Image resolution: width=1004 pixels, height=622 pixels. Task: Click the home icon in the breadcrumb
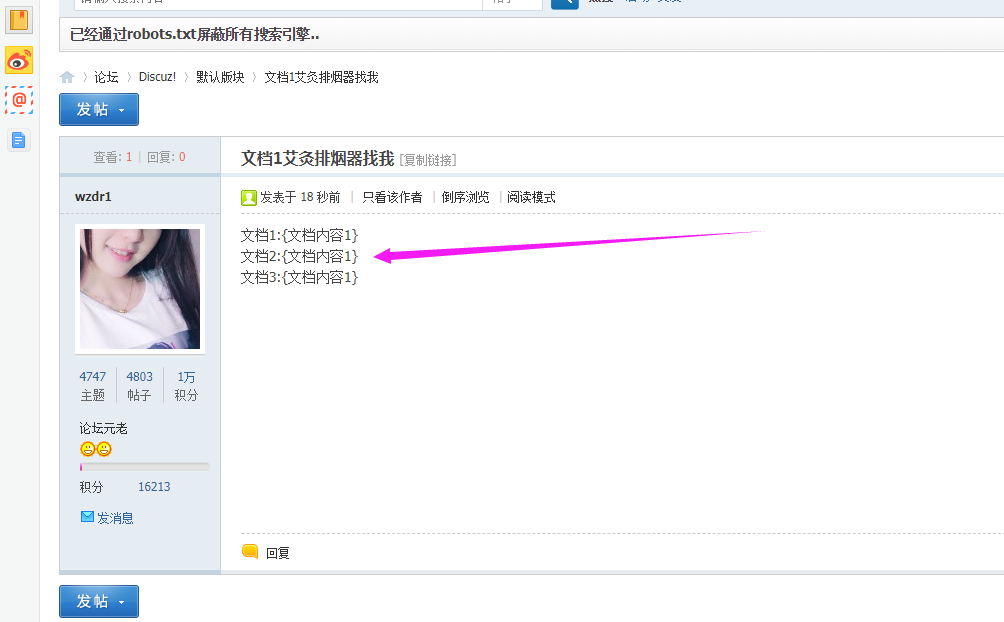(66, 76)
